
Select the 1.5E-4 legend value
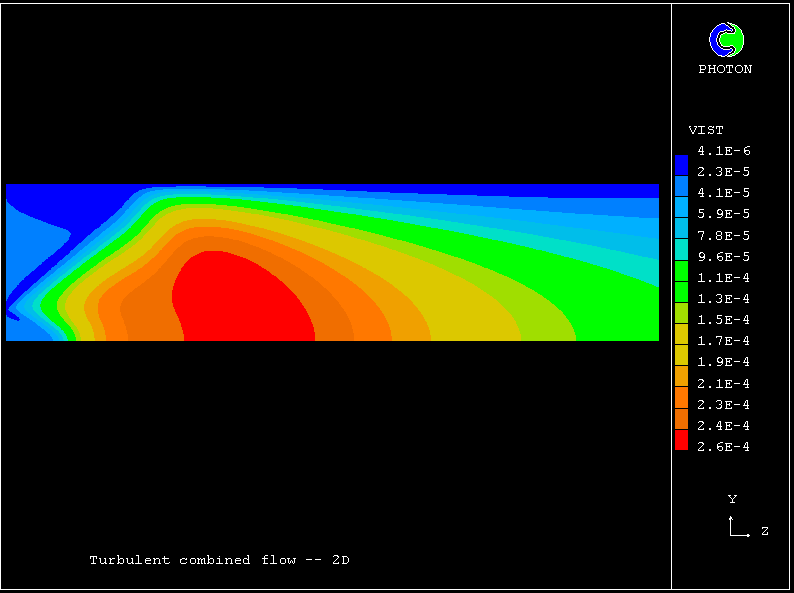(724, 320)
